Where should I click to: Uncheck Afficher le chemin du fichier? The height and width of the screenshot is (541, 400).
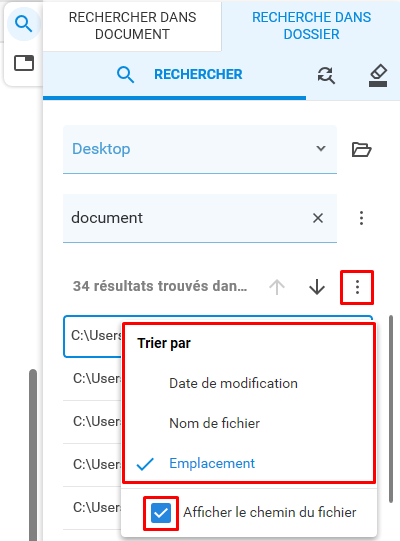(x=161, y=513)
